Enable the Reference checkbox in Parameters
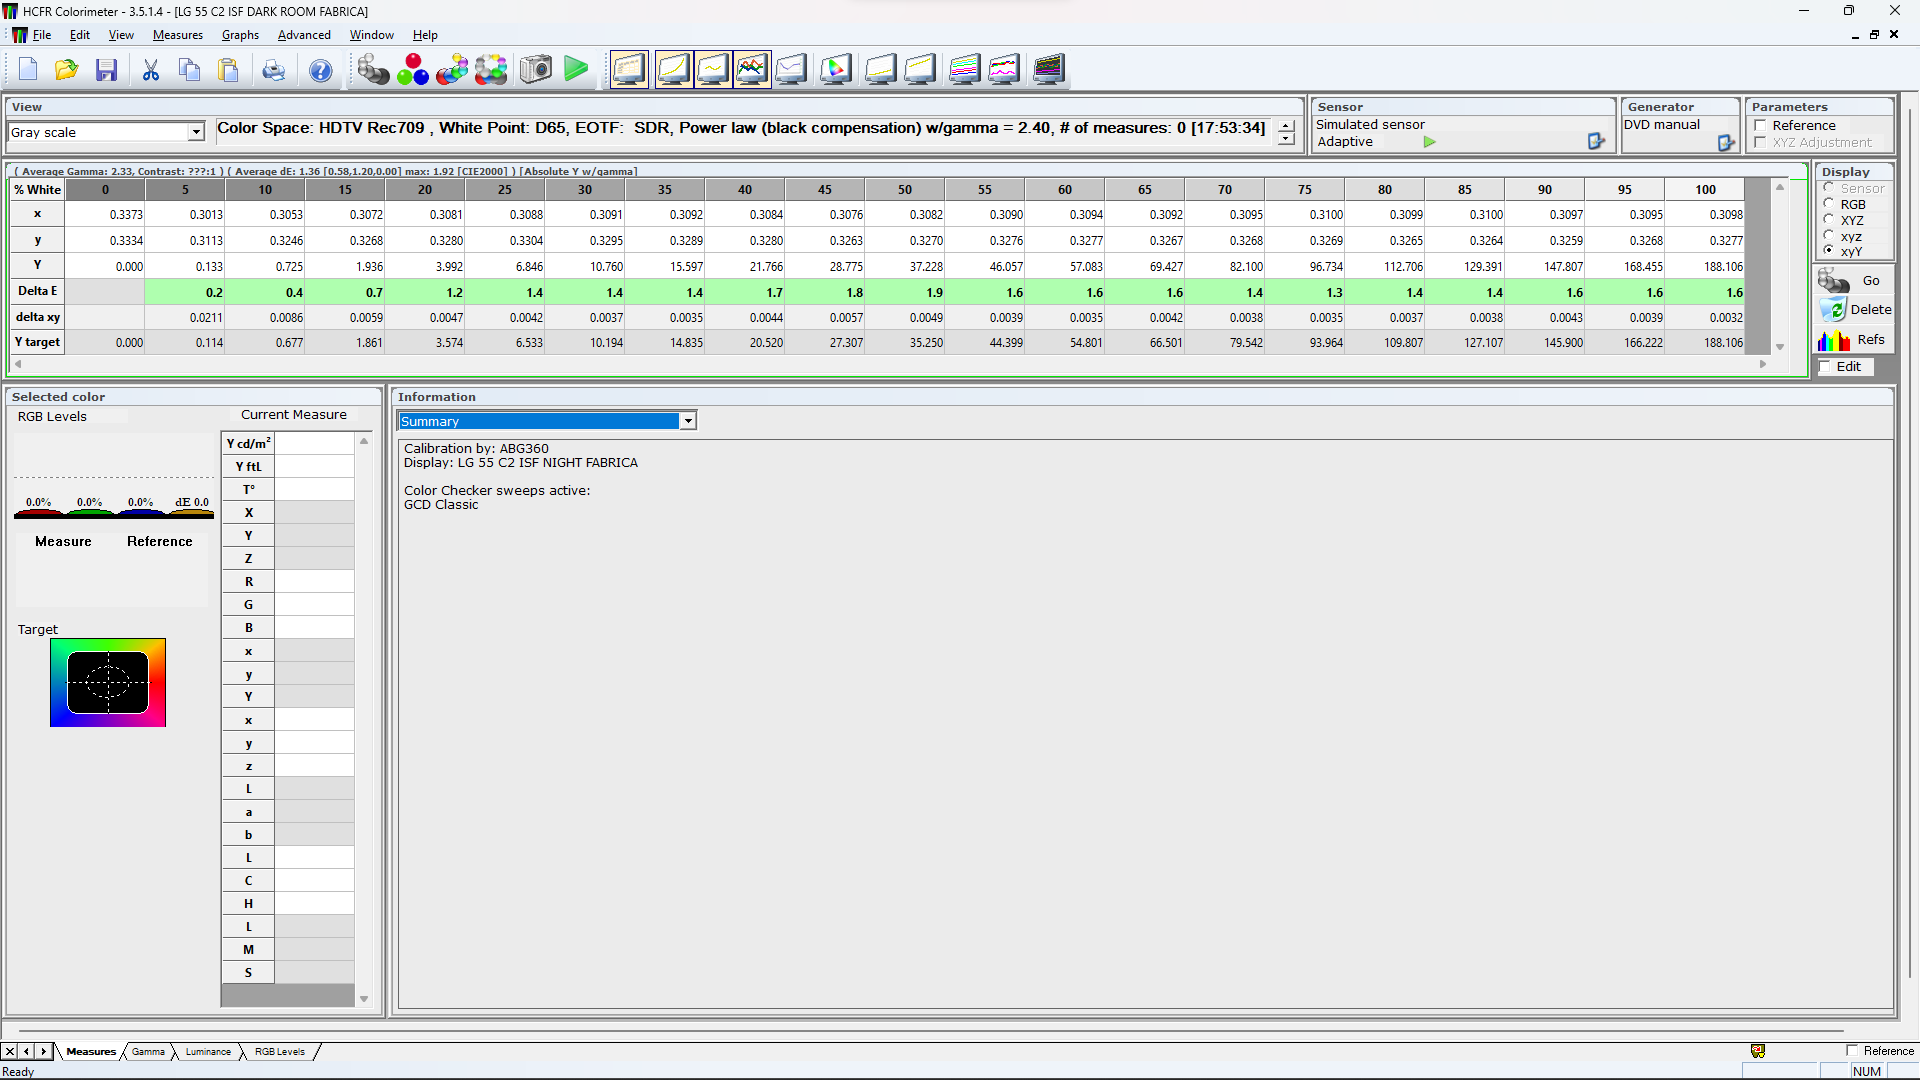1920x1080 pixels. (x=1760, y=126)
